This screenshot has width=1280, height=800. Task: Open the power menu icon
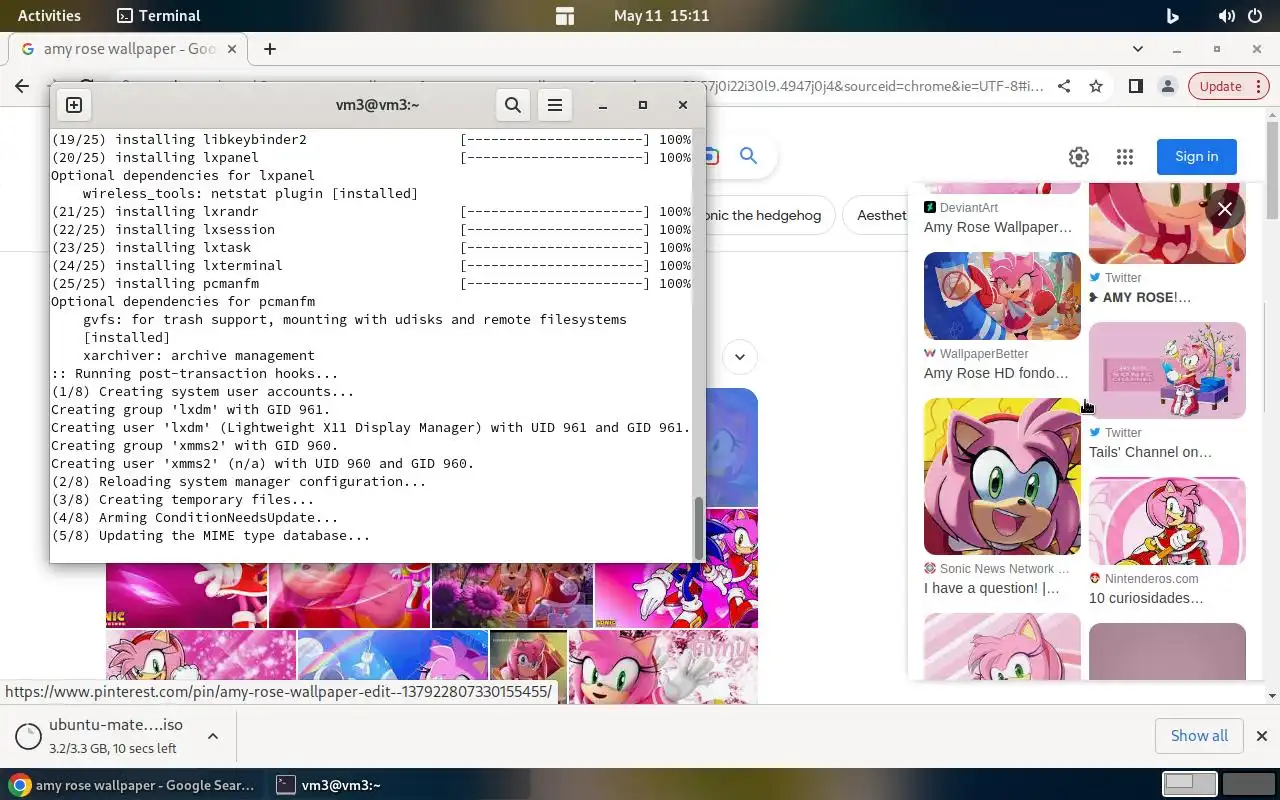(1256, 15)
